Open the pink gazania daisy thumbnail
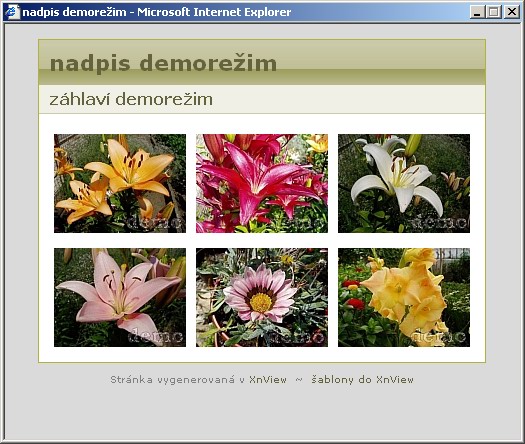Viewport: 525px width, 444px height. click(262, 297)
